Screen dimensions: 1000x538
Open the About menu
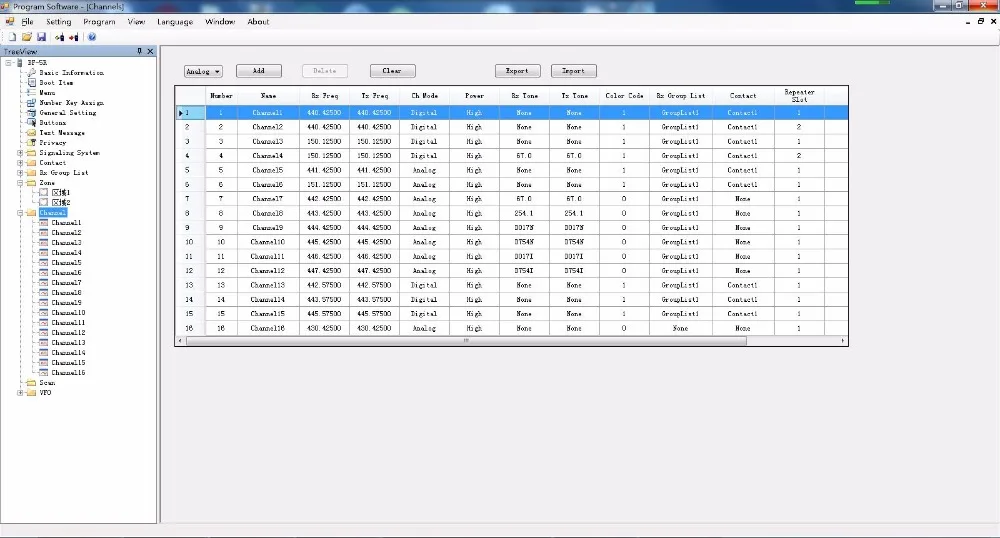click(x=258, y=22)
